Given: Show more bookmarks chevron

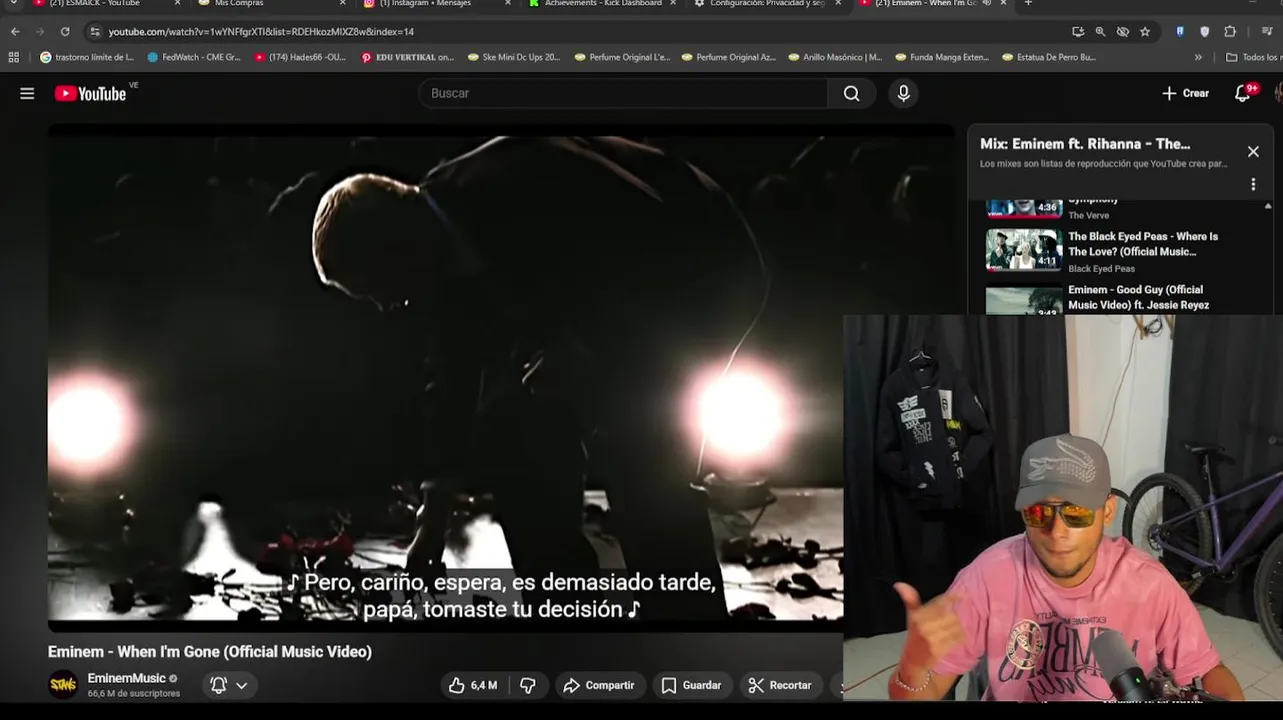Looking at the screenshot, I should [1198, 57].
